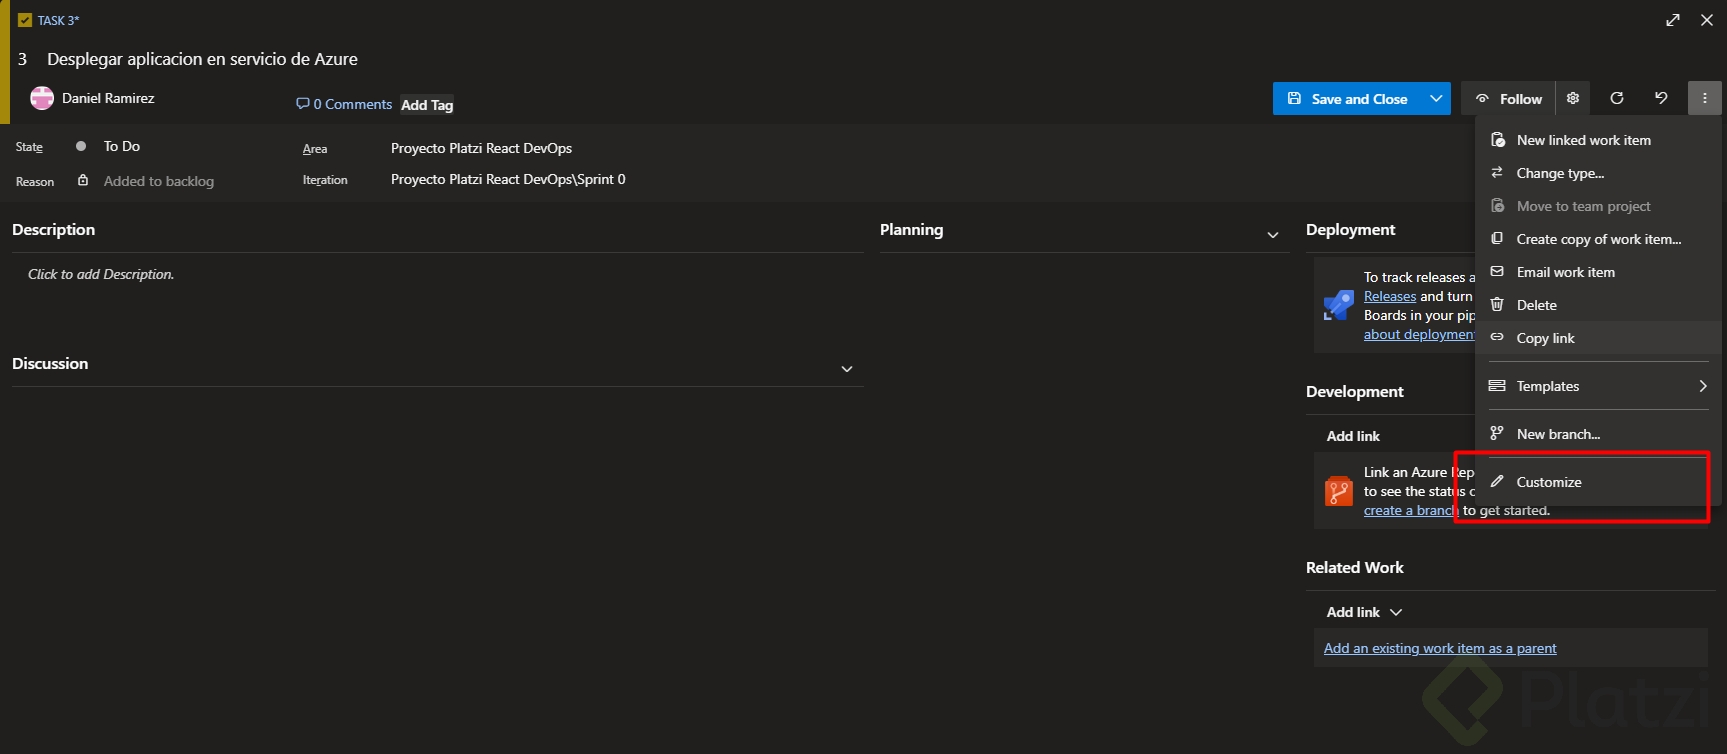Screen dimensions: 1727x754
Task: Click the 0 Comments discussion icon
Action: point(303,104)
